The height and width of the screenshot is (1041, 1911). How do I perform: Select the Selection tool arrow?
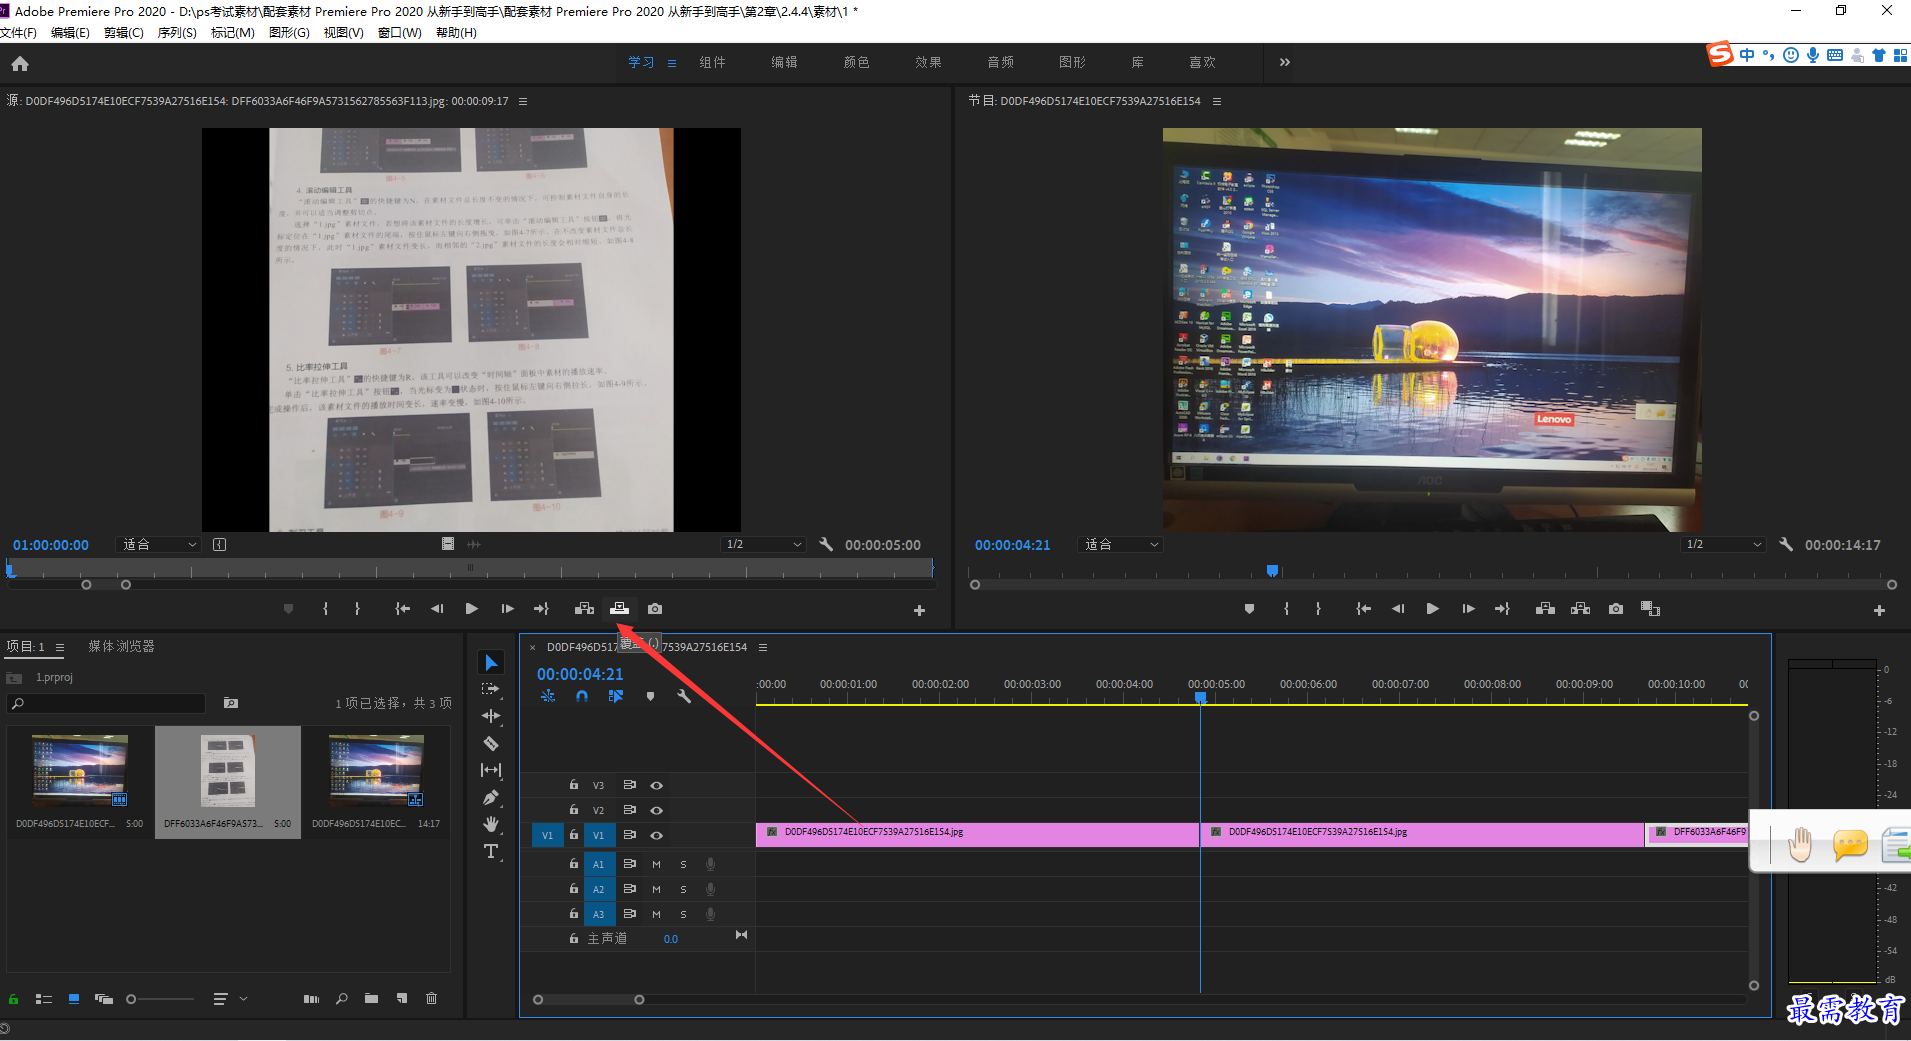click(x=491, y=662)
